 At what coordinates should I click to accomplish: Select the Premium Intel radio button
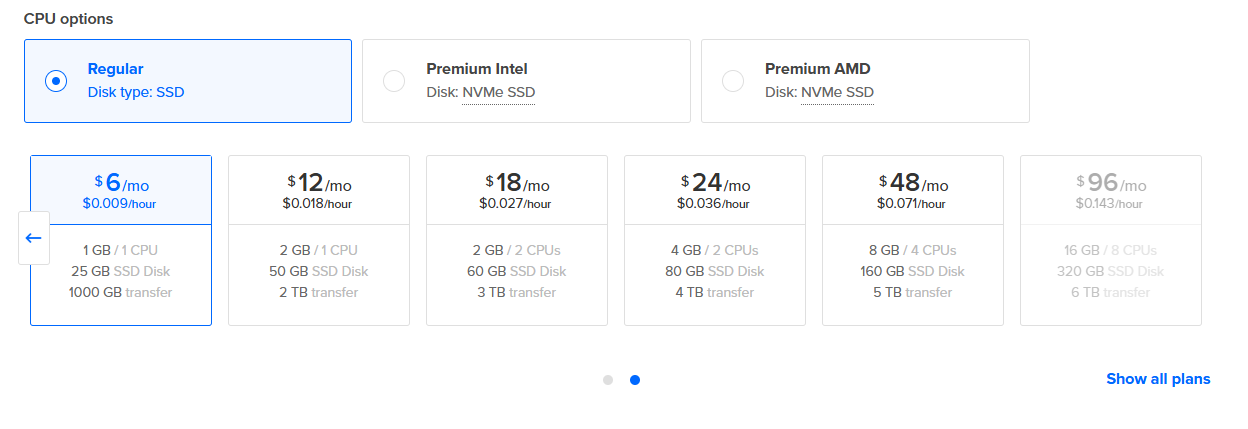coord(394,81)
